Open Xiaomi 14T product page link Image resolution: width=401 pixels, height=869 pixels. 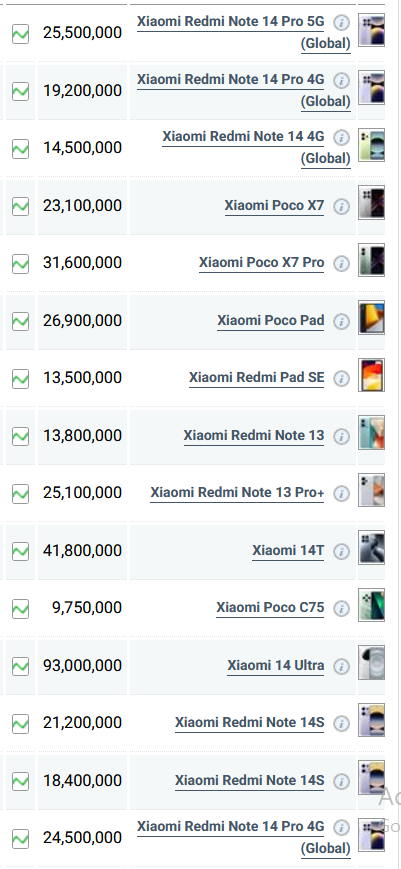pos(288,551)
